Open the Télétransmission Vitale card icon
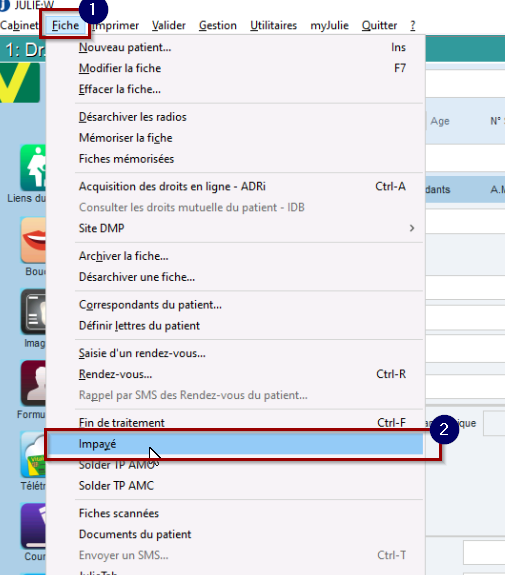Image resolution: width=505 pixels, height=575 pixels. (33, 455)
